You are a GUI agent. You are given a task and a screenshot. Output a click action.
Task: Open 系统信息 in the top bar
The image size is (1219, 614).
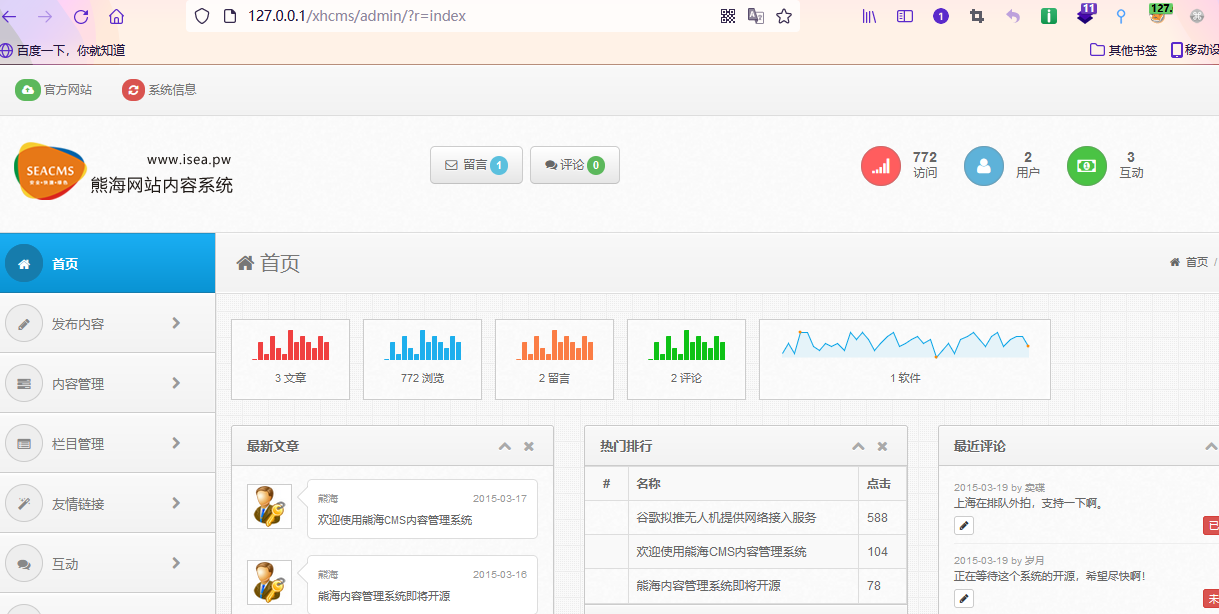160,90
